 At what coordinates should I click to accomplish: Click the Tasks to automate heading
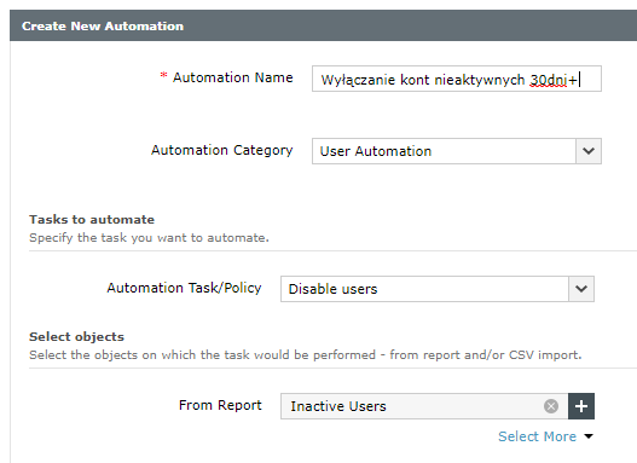(92, 219)
